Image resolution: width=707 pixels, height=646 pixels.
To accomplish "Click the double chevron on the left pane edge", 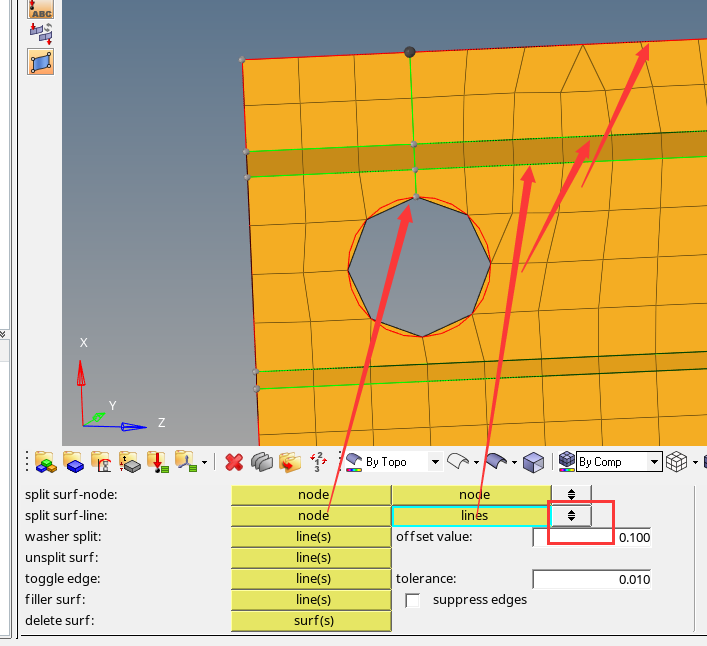I will (x=2, y=334).
